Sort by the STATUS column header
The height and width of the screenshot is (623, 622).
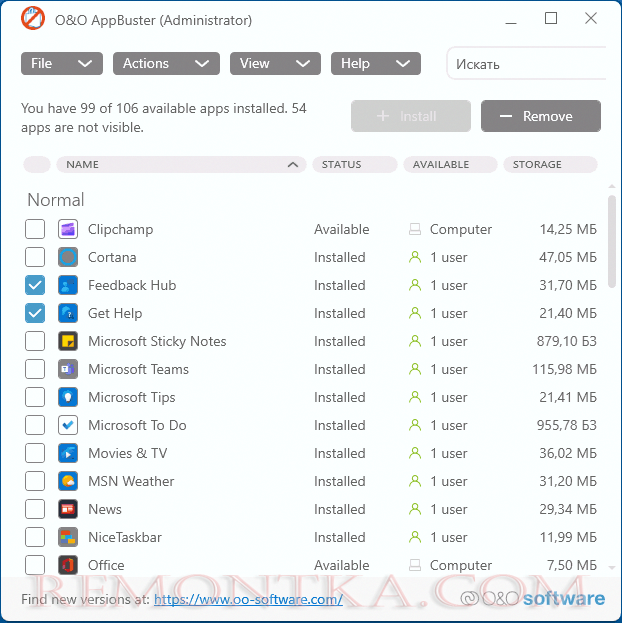point(355,164)
